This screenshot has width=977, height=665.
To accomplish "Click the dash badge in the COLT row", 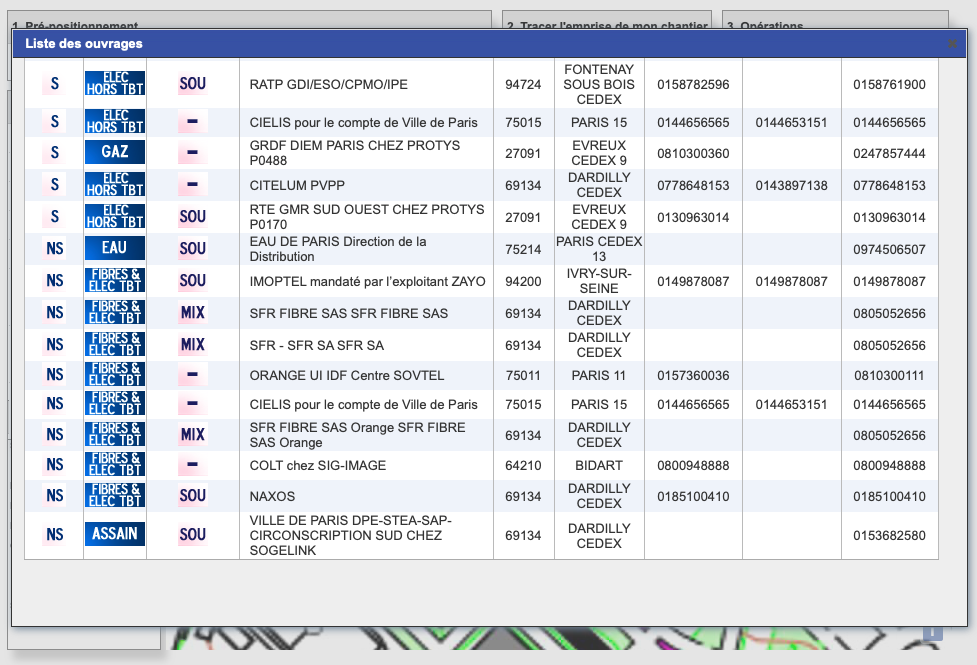I will tap(193, 465).
